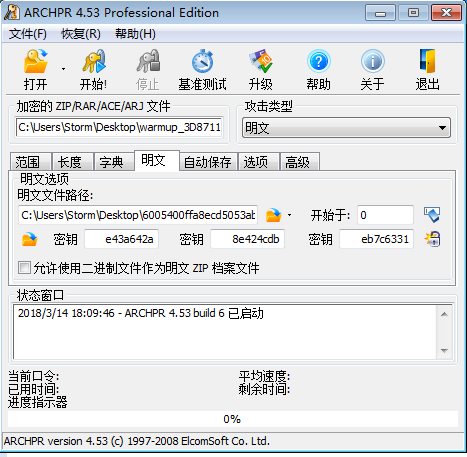
Task: Open the 关于 (About) info icon
Action: point(373,62)
